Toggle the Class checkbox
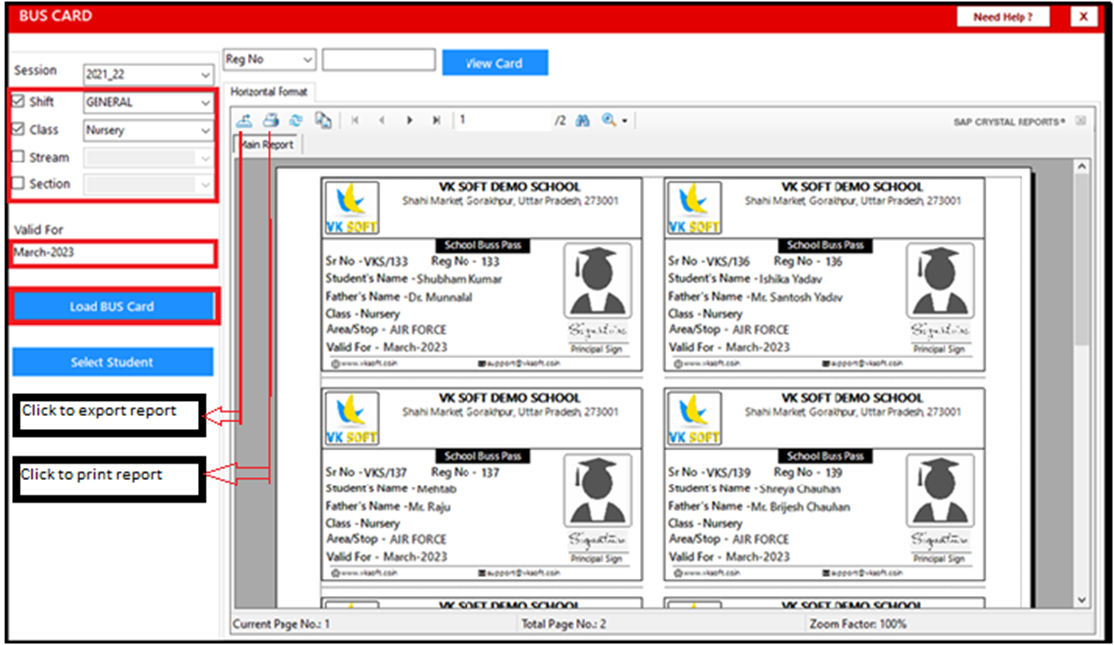Screen dimensions: 1114x645 (18, 129)
